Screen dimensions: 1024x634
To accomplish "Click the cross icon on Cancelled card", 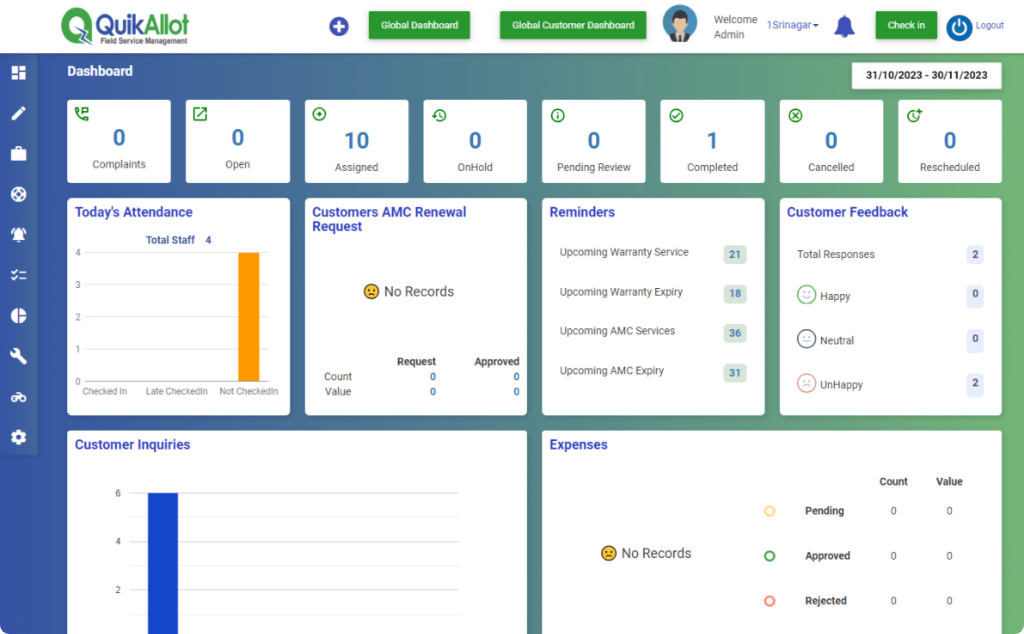I will (x=795, y=116).
